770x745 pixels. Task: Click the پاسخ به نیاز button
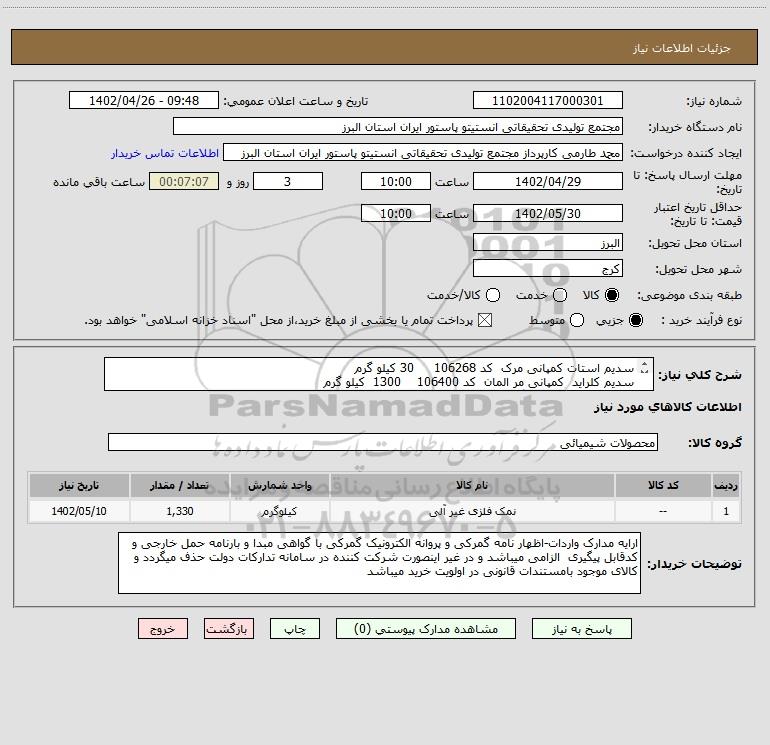point(581,629)
